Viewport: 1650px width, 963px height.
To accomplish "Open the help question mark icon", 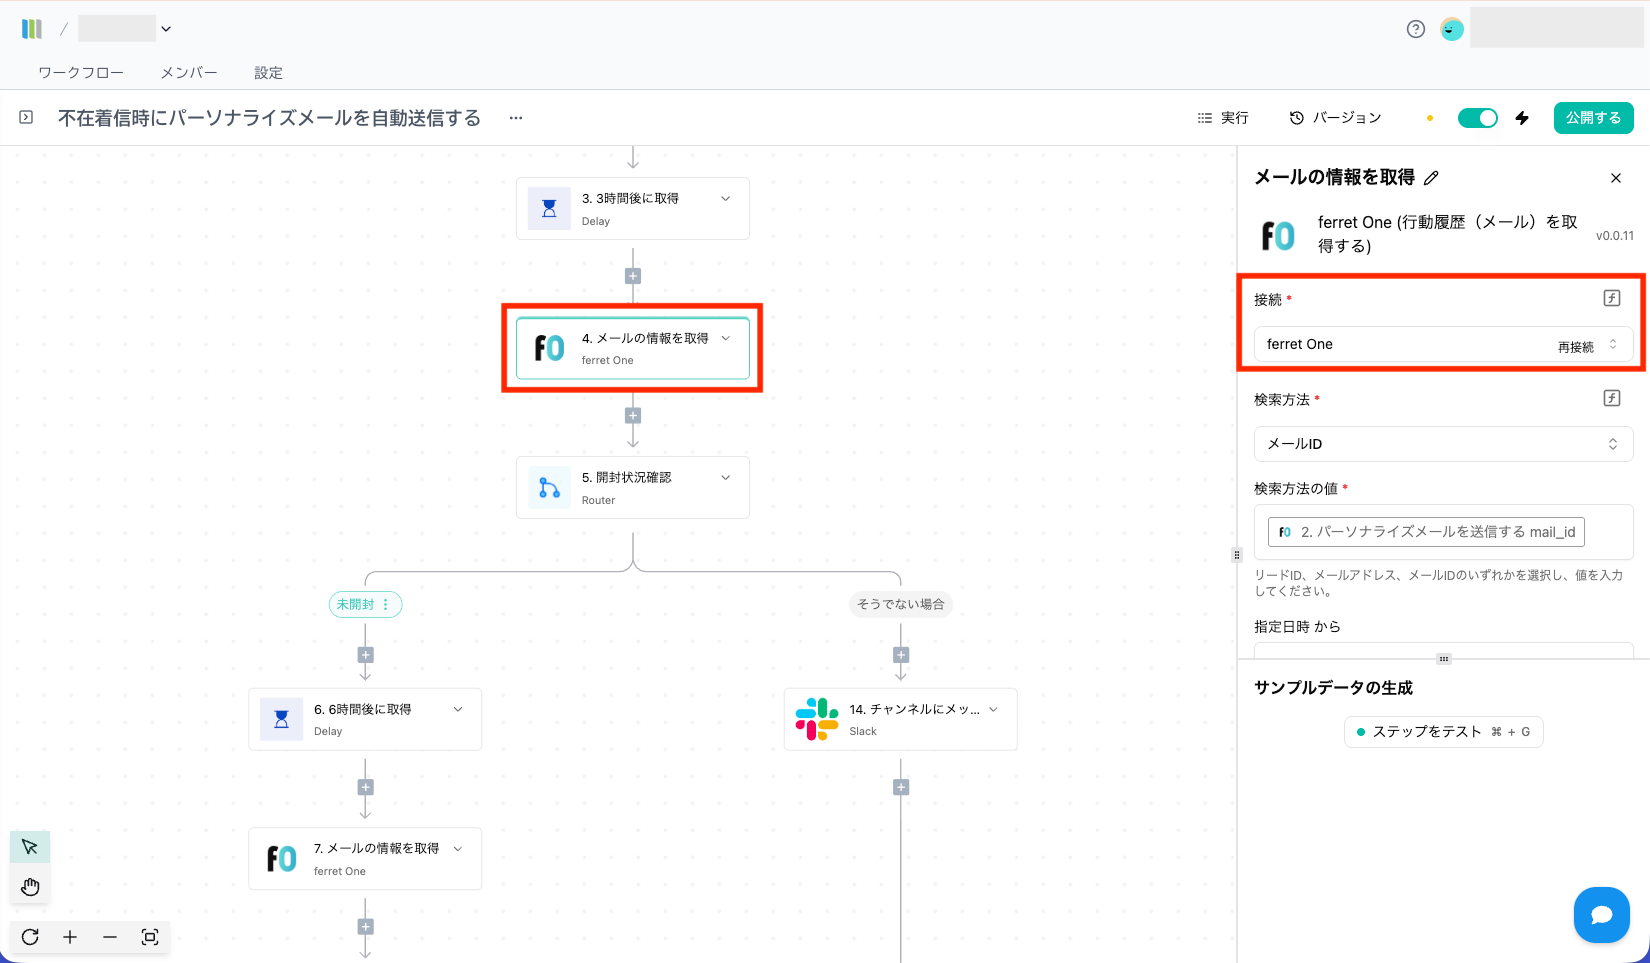I will pyautogui.click(x=1415, y=29).
